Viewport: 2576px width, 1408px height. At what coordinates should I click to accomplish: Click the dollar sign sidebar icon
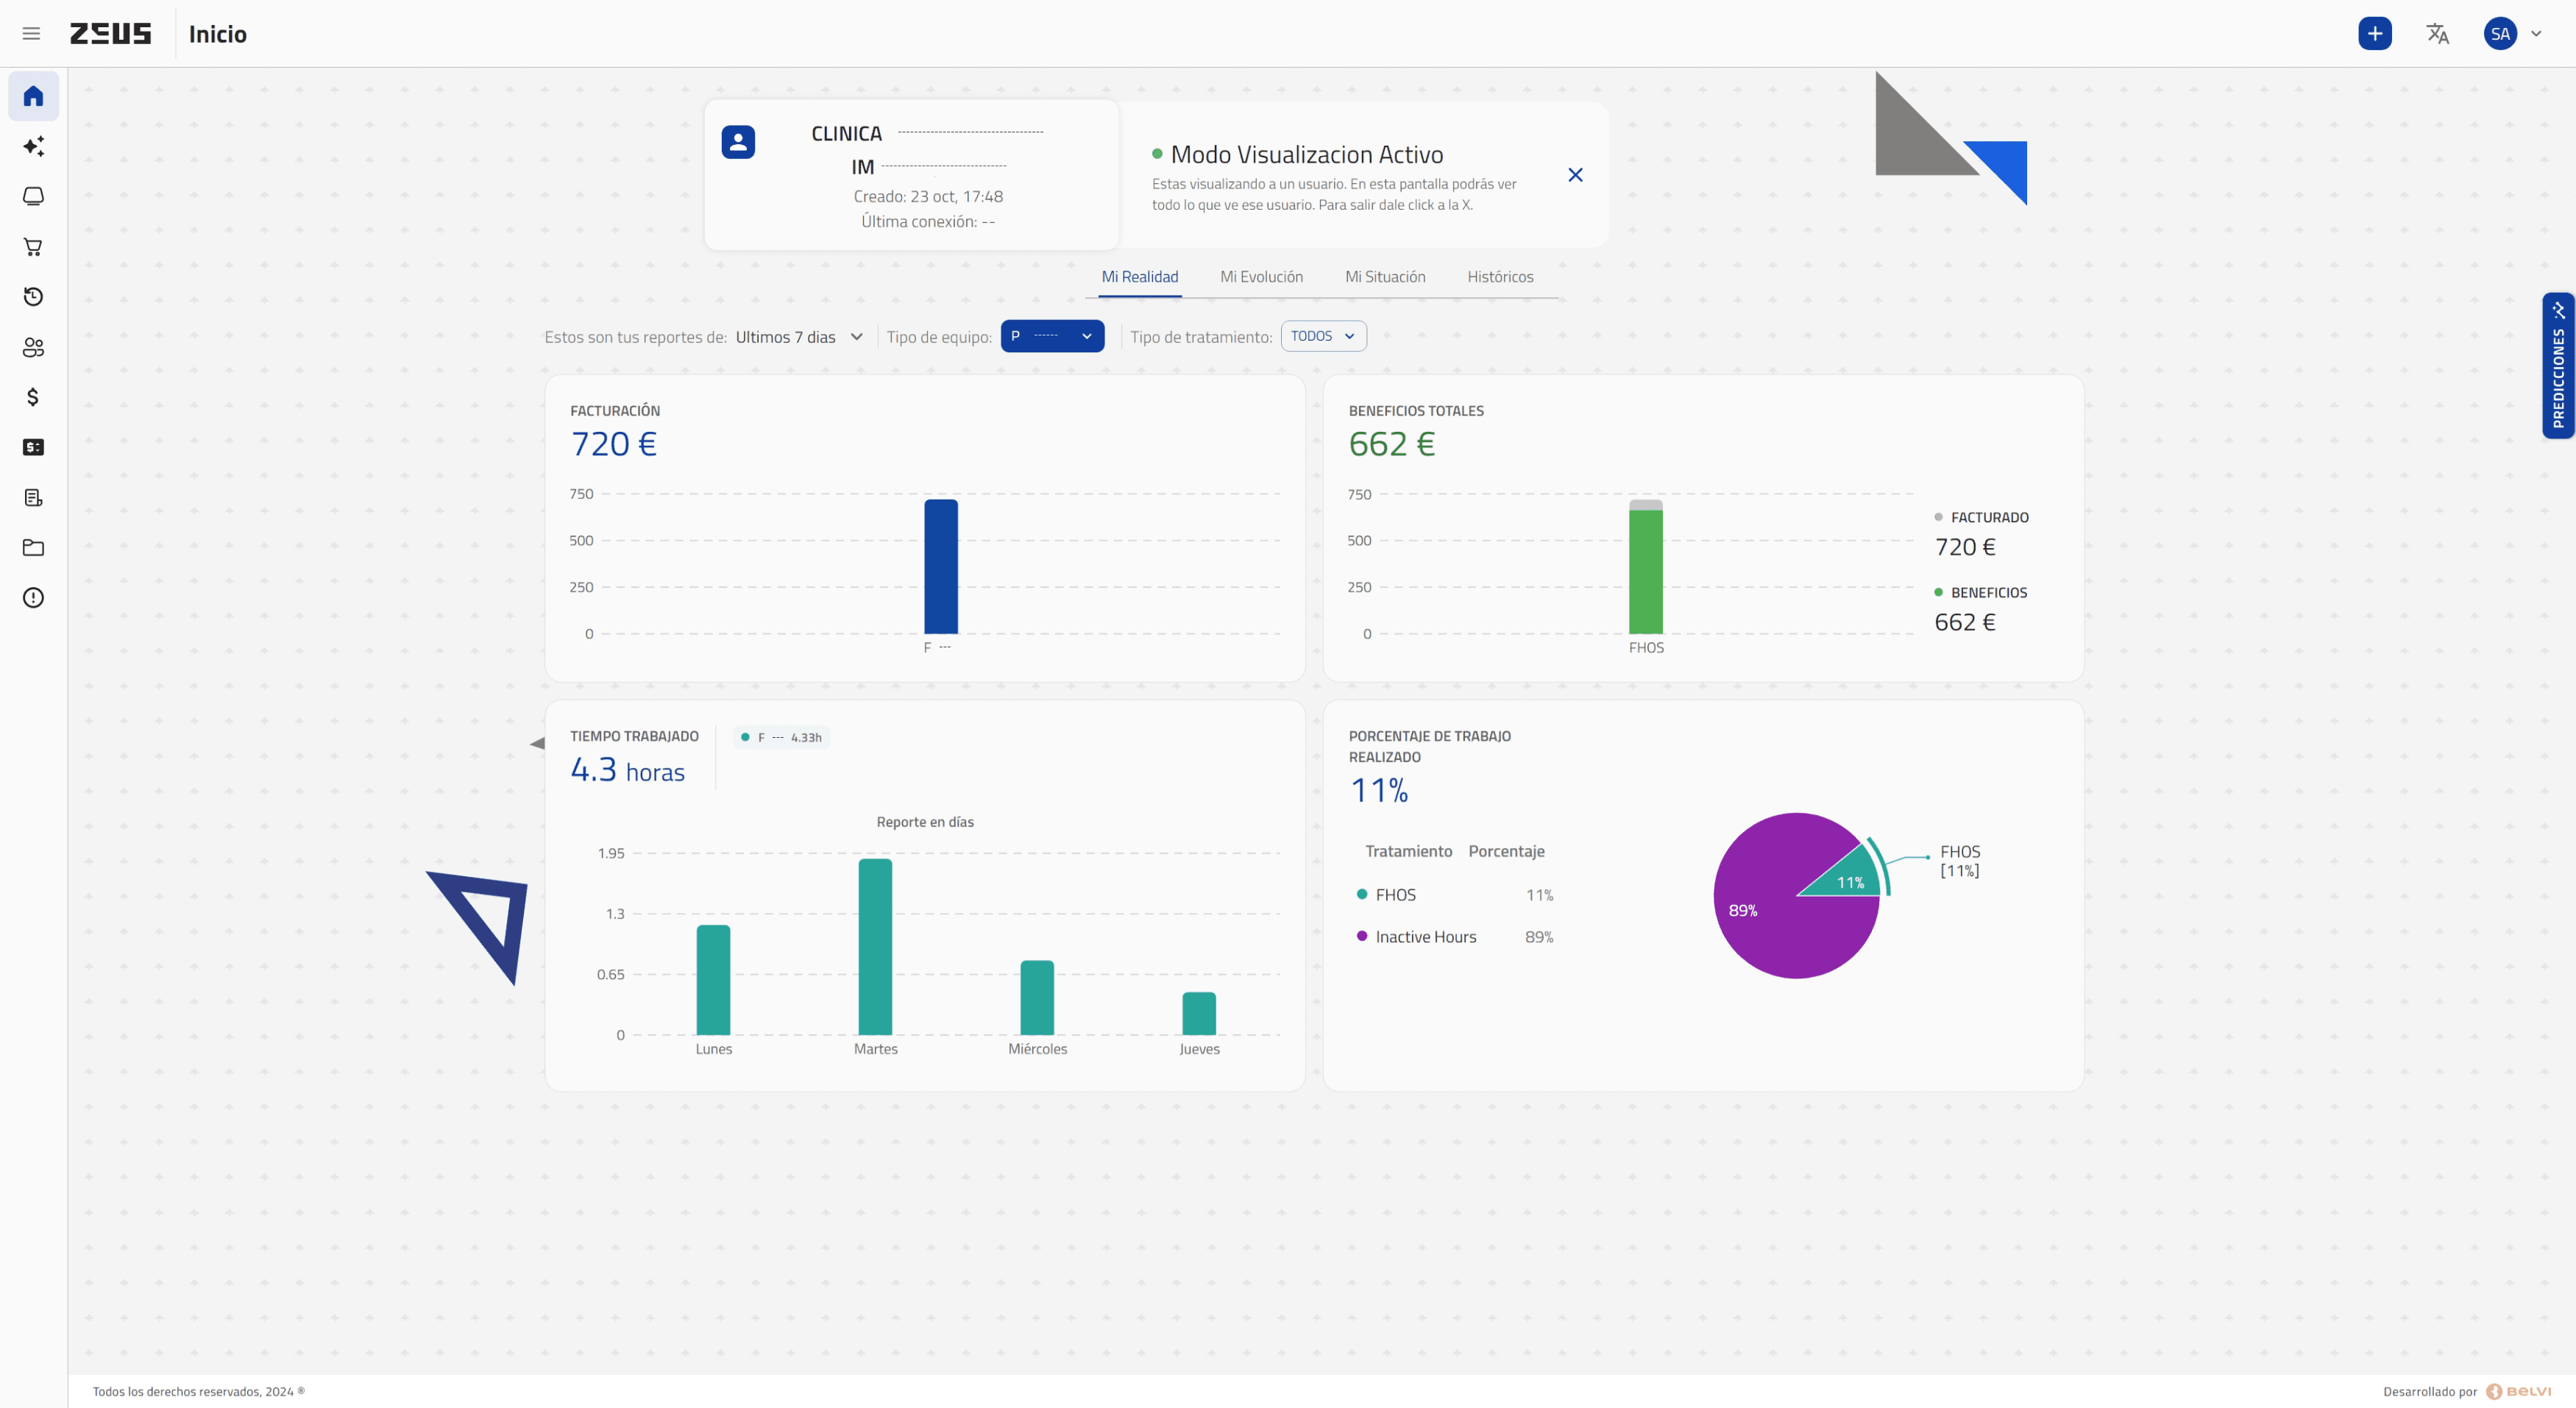click(x=33, y=397)
